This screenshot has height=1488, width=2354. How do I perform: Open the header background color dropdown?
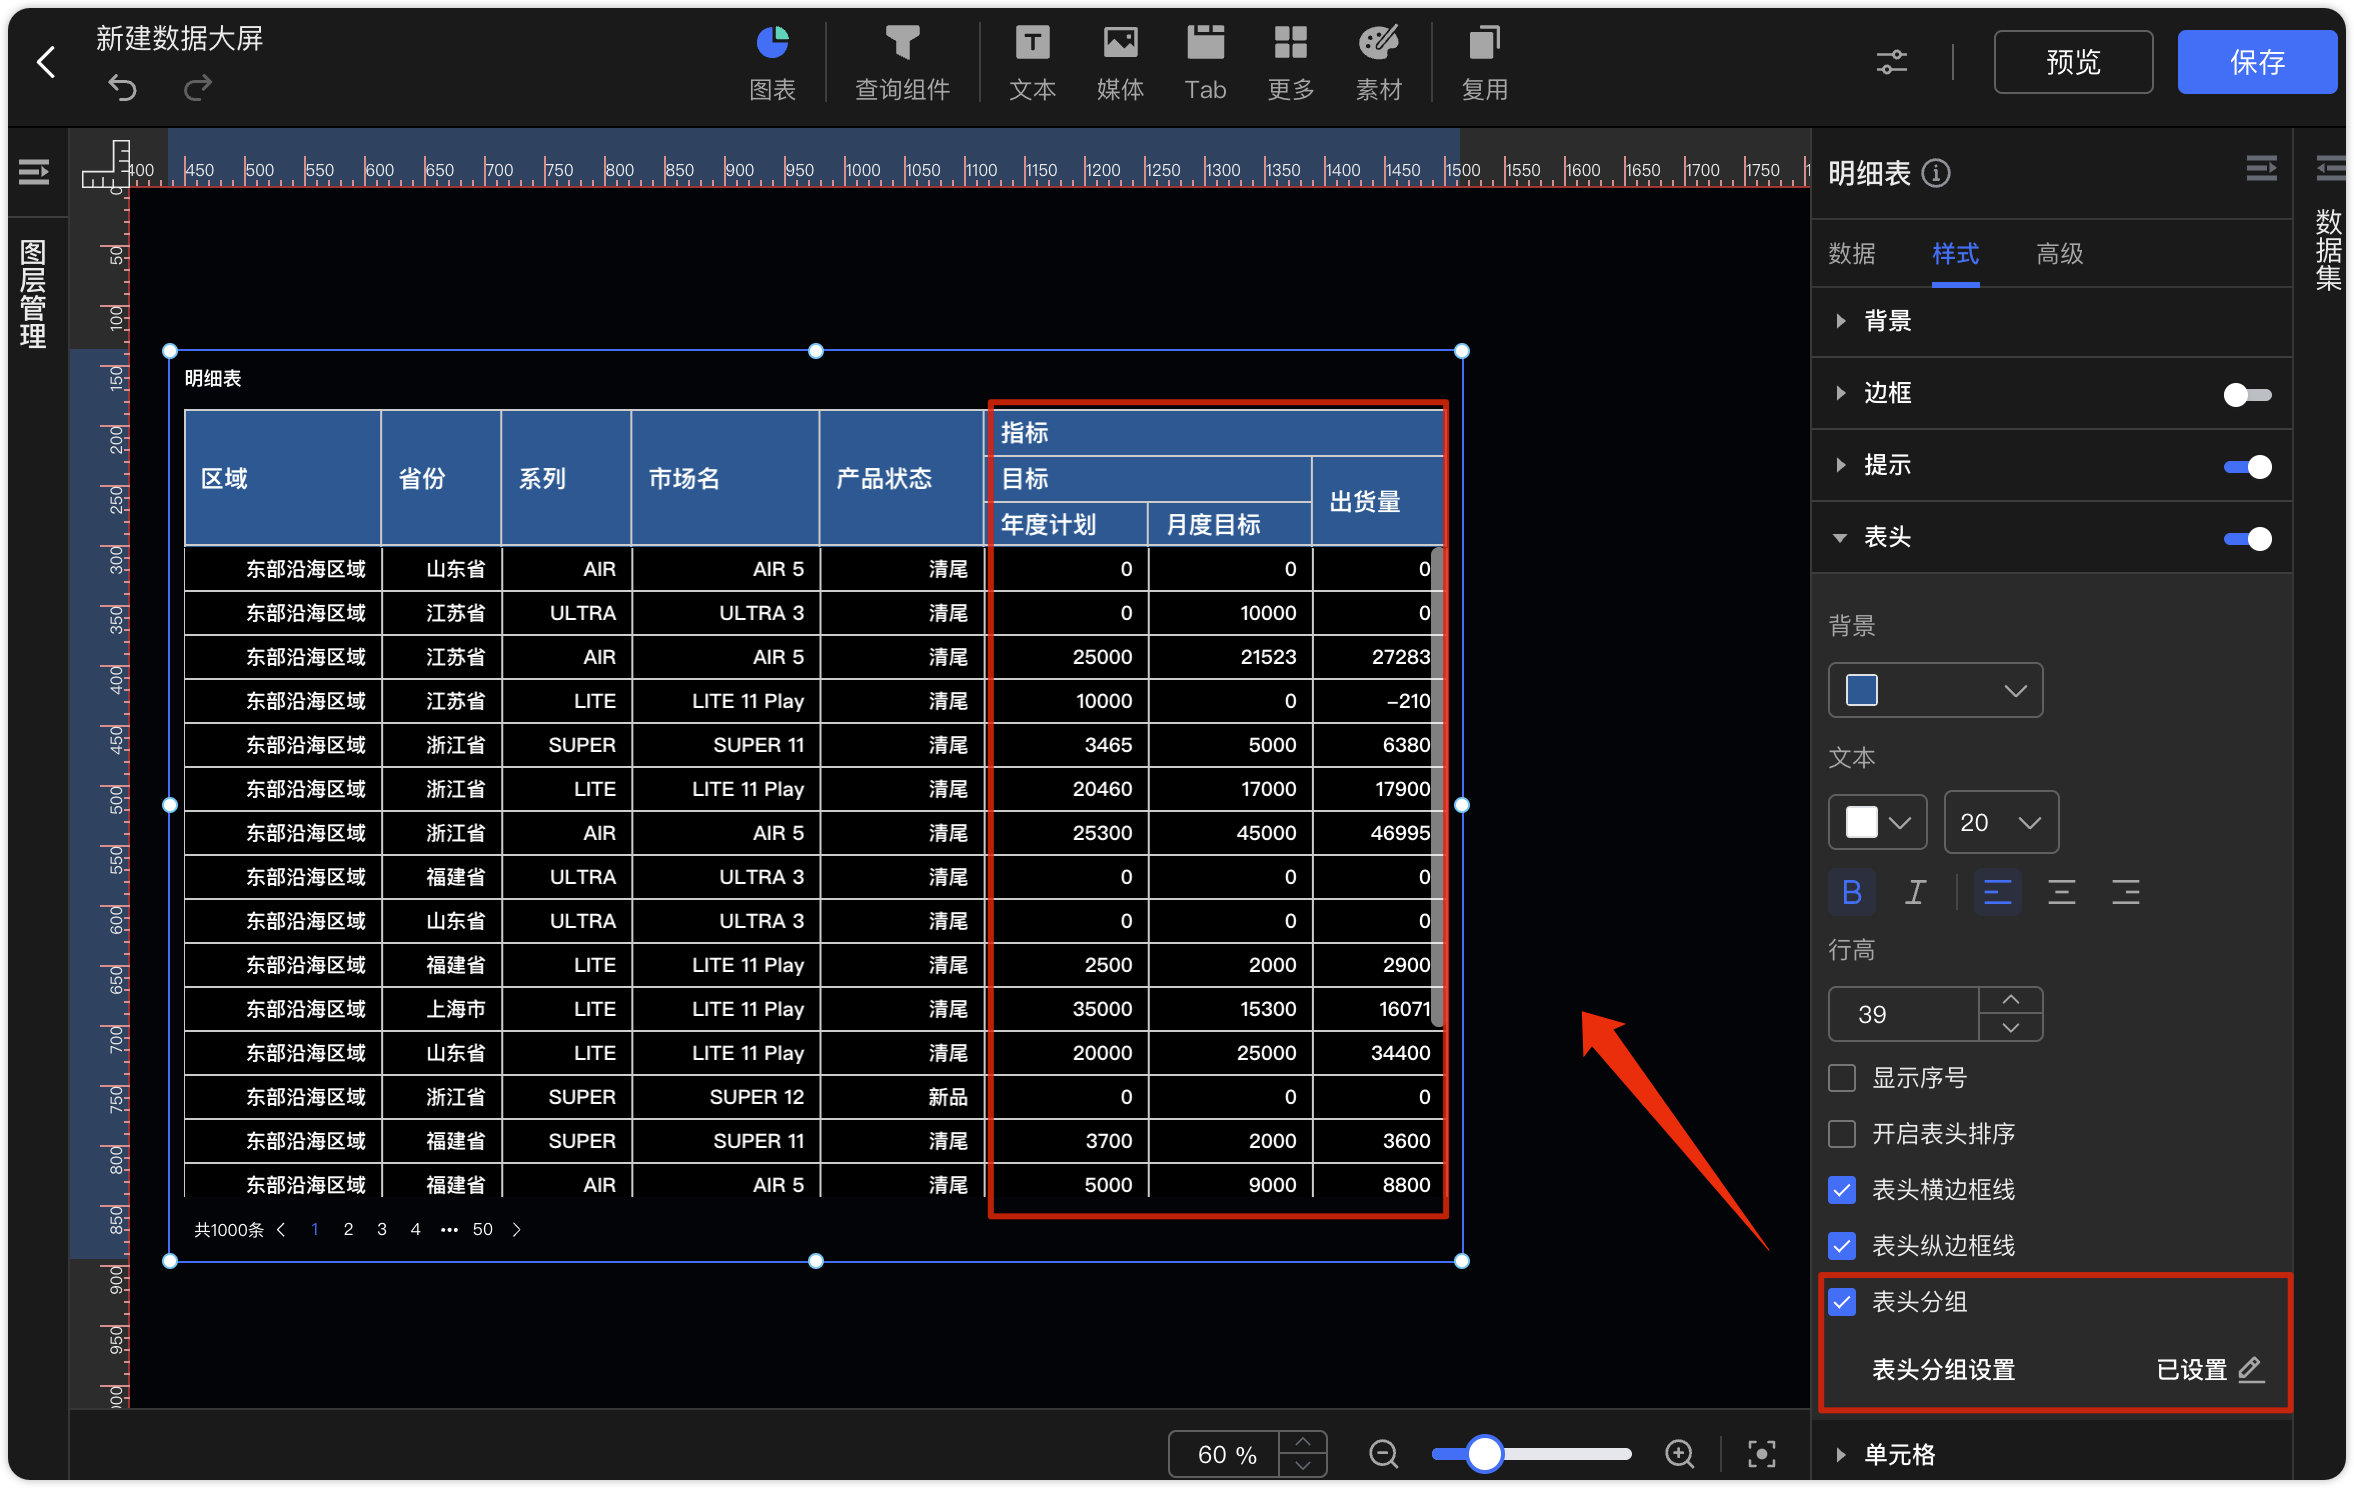[1935, 690]
